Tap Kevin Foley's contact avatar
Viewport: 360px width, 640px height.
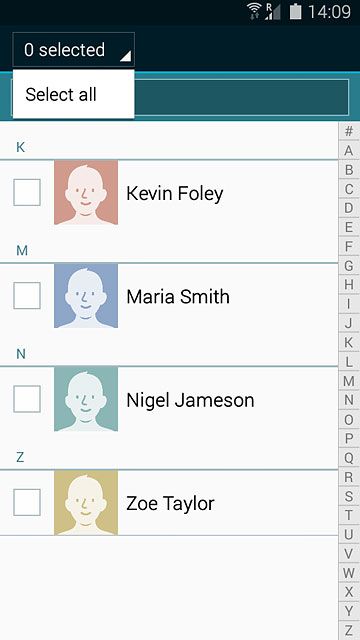click(86, 192)
